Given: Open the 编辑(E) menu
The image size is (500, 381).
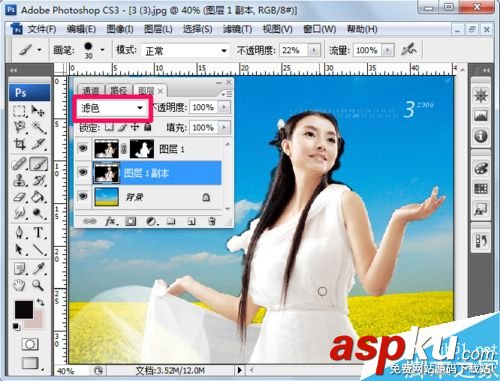Looking at the screenshot, I should click(x=81, y=29).
